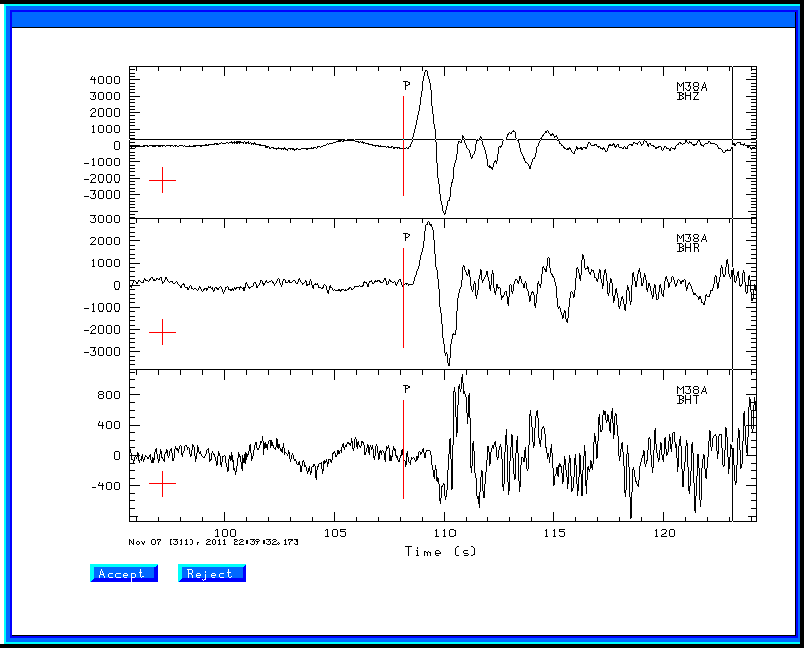Click the deepest trough of the BHR waveform
This screenshot has width=804, height=648.
click(x=449, y=363)
